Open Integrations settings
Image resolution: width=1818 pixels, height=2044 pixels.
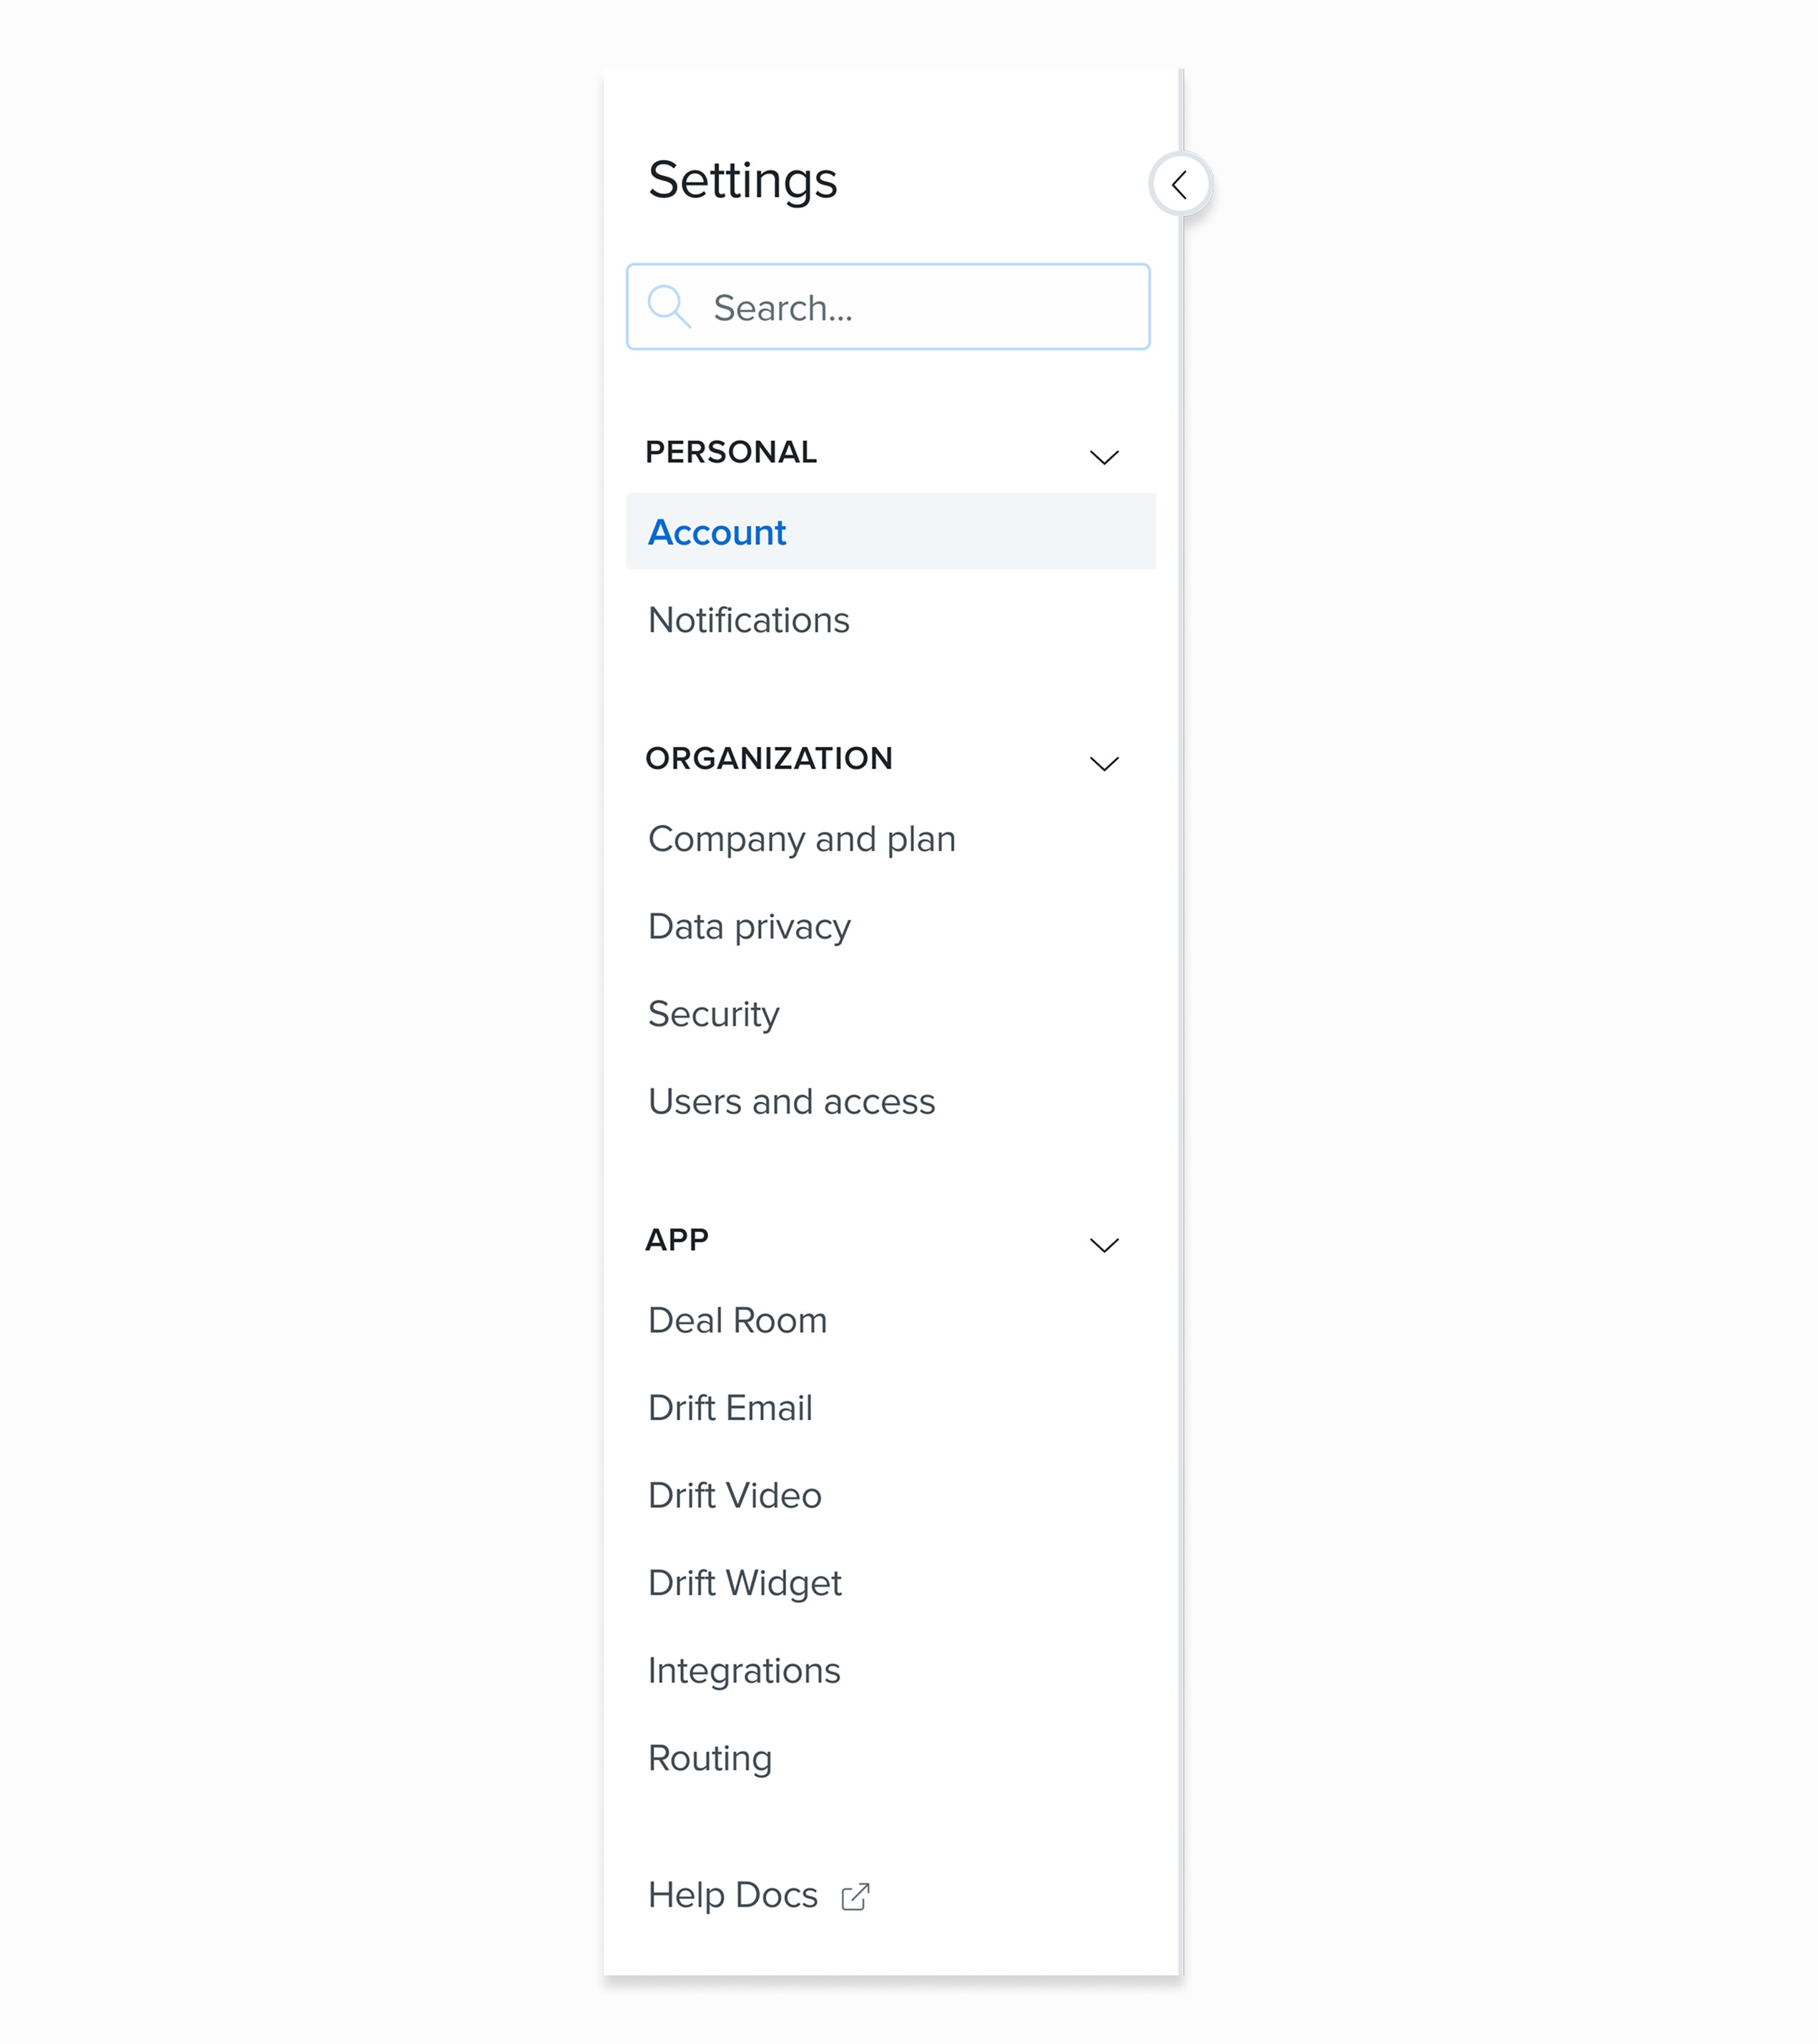[744, 1670]
